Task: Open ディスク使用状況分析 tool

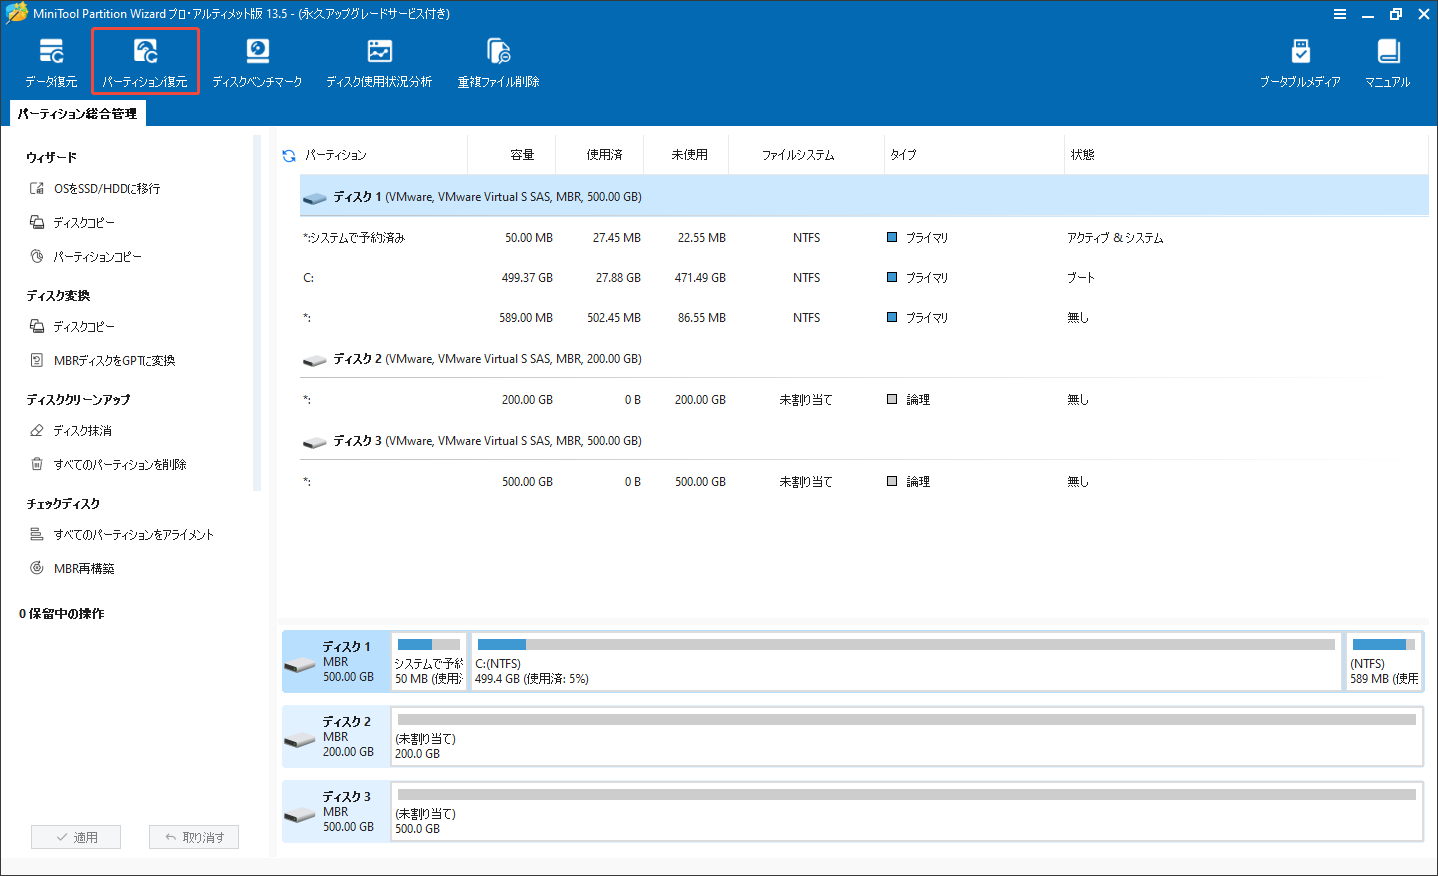Action: point(379,60)
